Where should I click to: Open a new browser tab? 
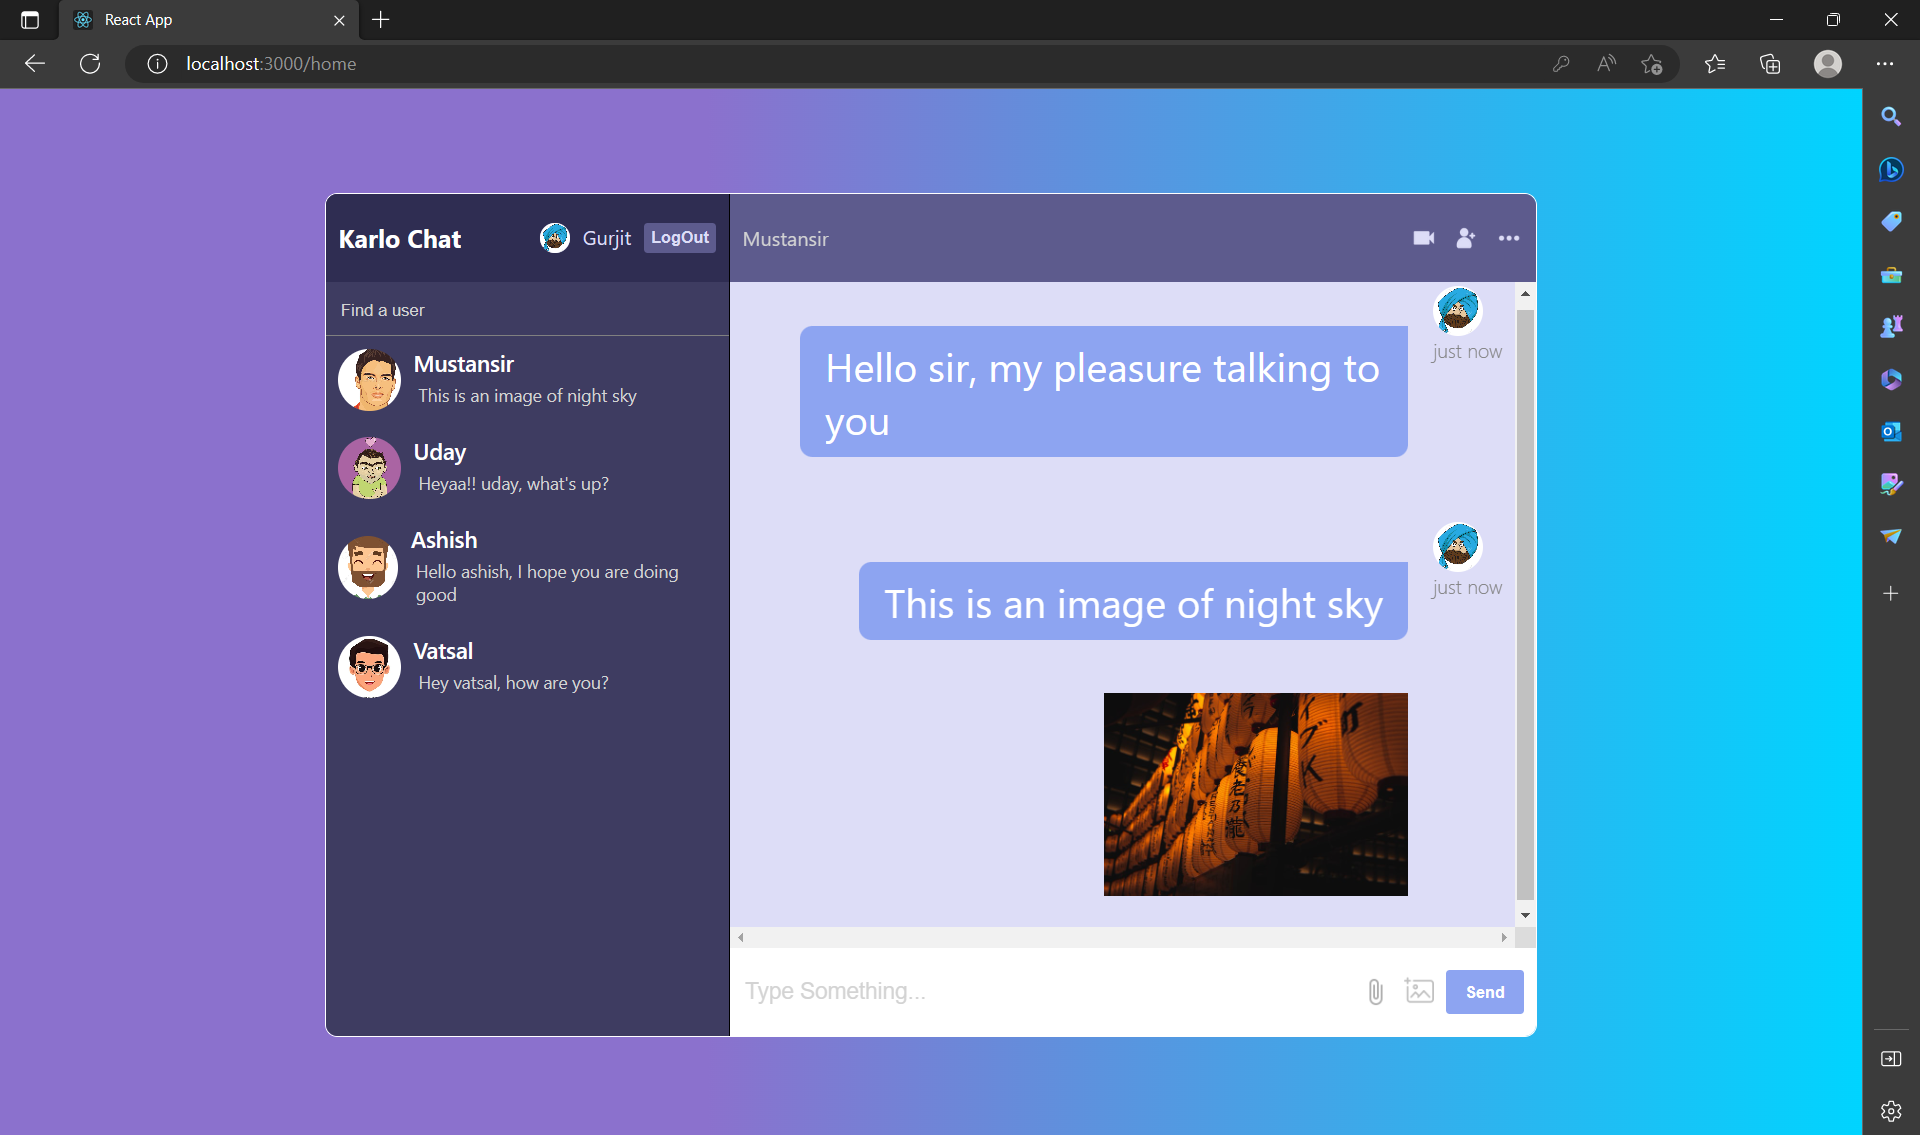click(x=380, y=20)
